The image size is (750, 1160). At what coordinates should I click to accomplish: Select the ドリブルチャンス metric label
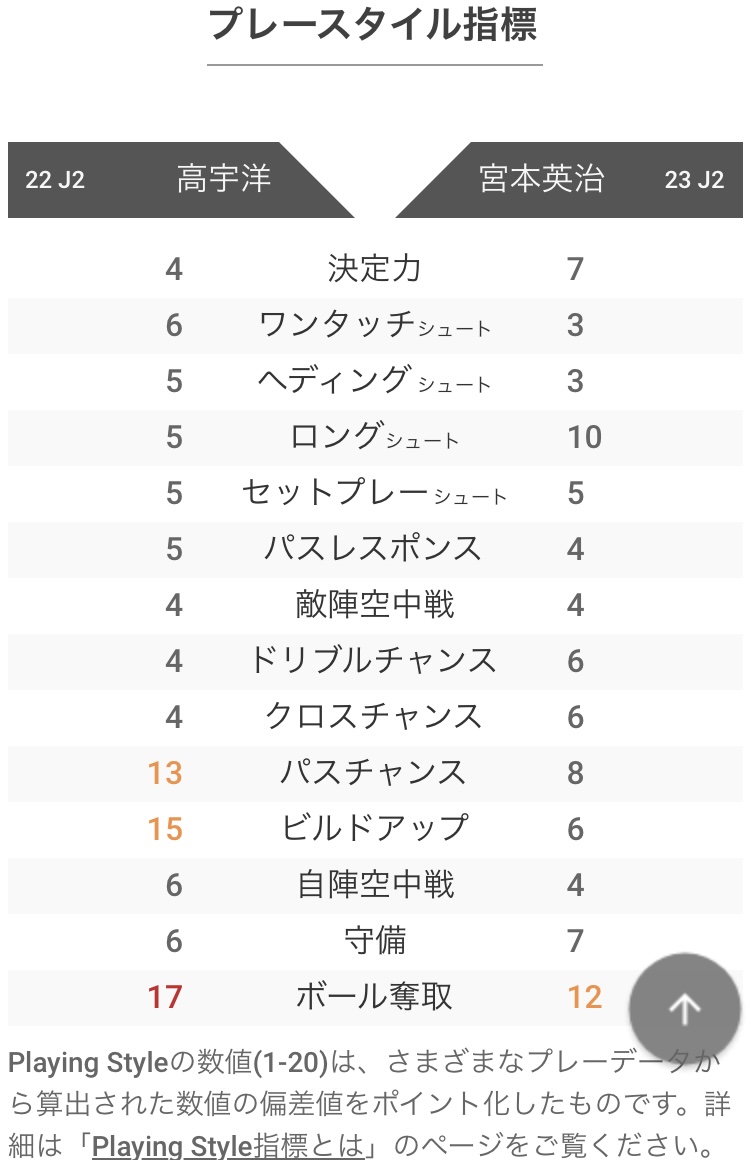[x=374, y=661]
